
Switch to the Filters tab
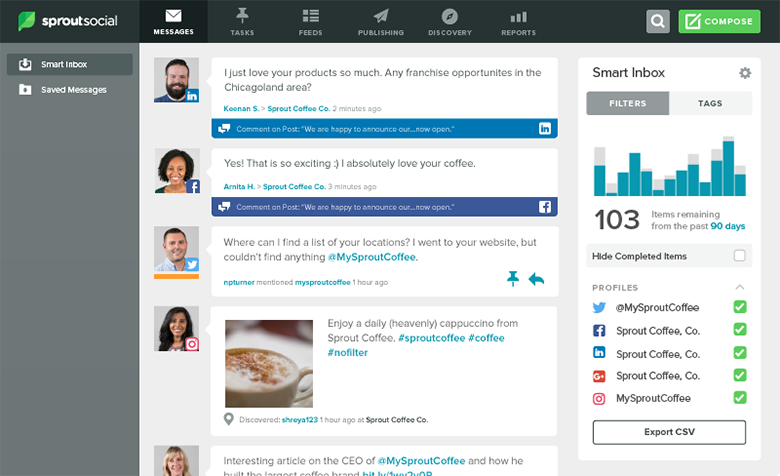click(628, 103)
